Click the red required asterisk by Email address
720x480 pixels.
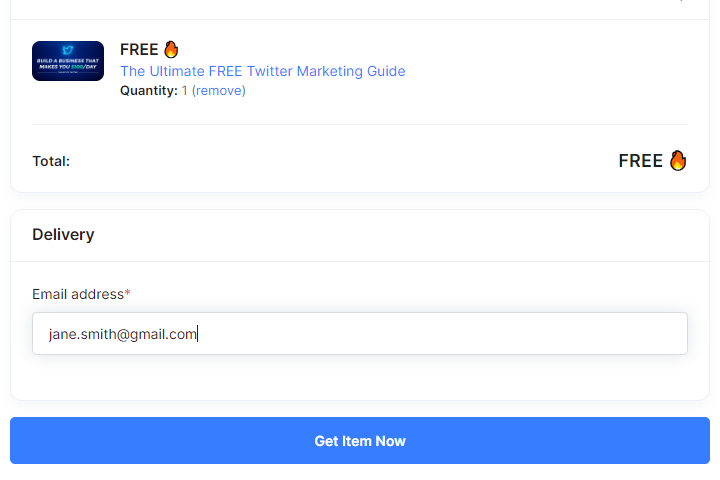click(x=128, y=292)
